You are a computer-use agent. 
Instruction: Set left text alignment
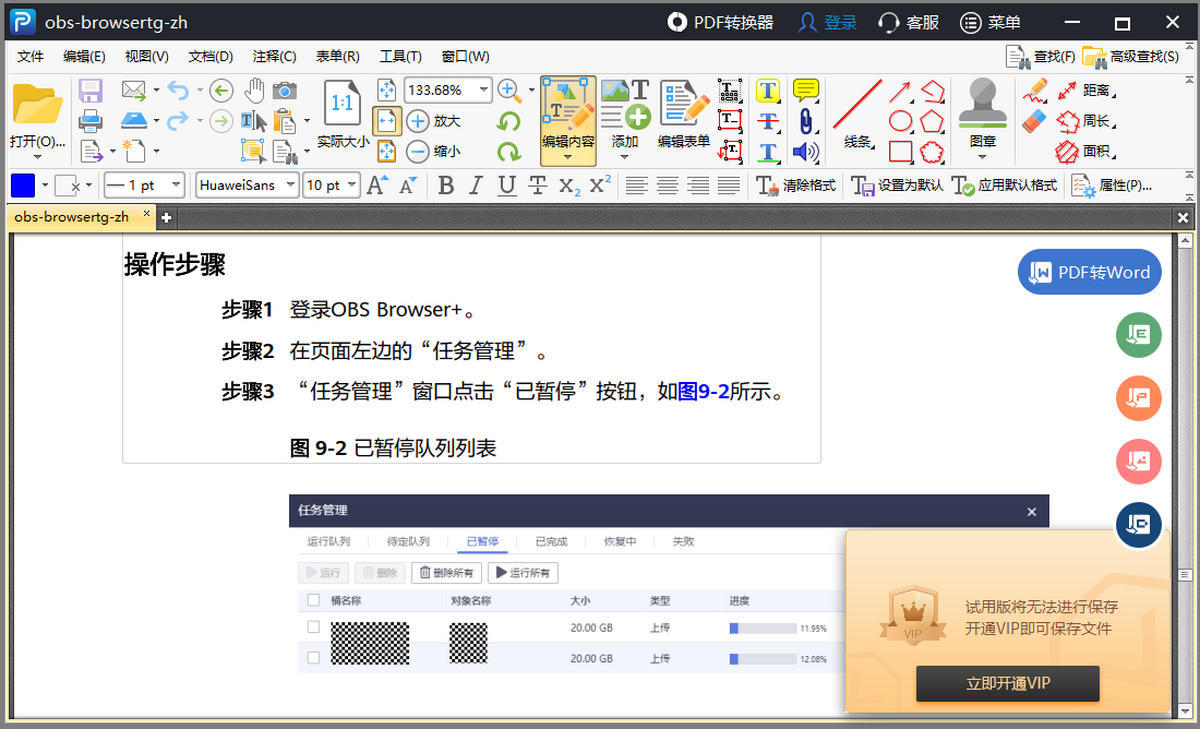[636, 185]
